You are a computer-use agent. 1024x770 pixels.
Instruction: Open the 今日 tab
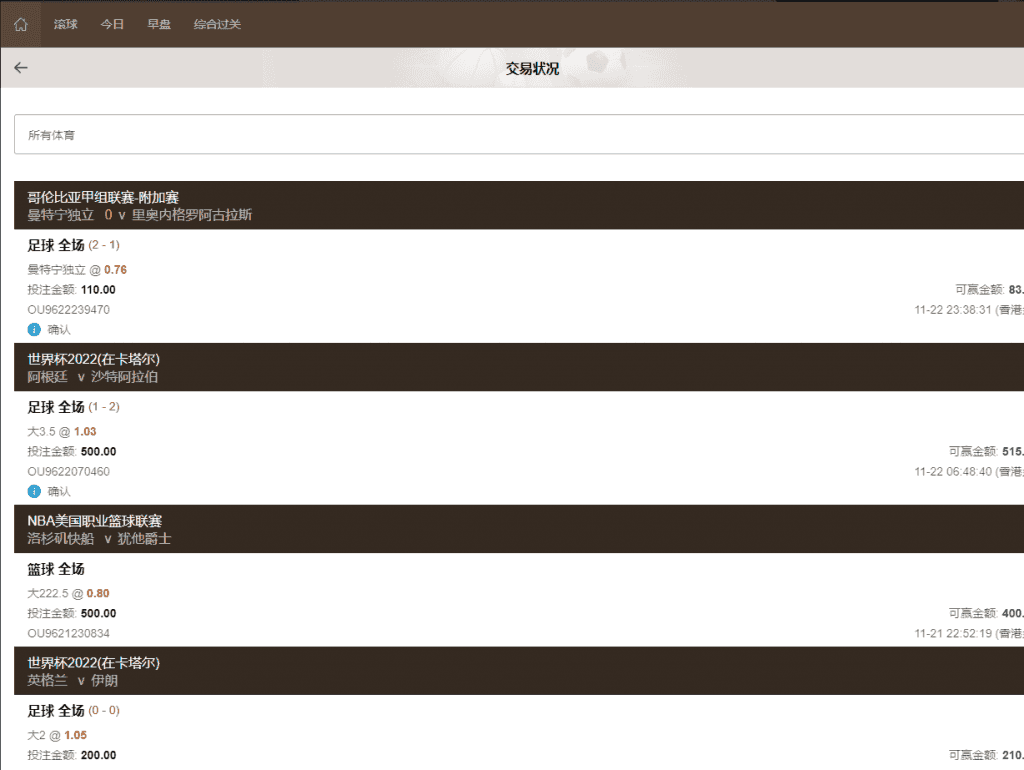point(112,24)
